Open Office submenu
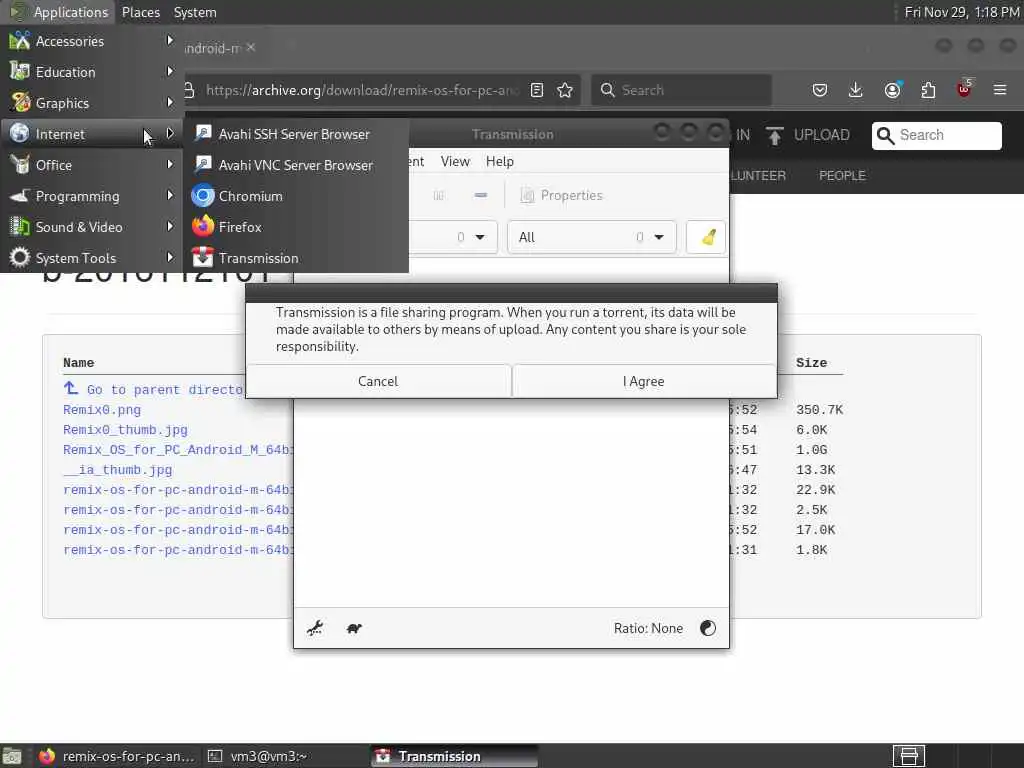This screenshot has width=1024, height=768. coord(91,165)
